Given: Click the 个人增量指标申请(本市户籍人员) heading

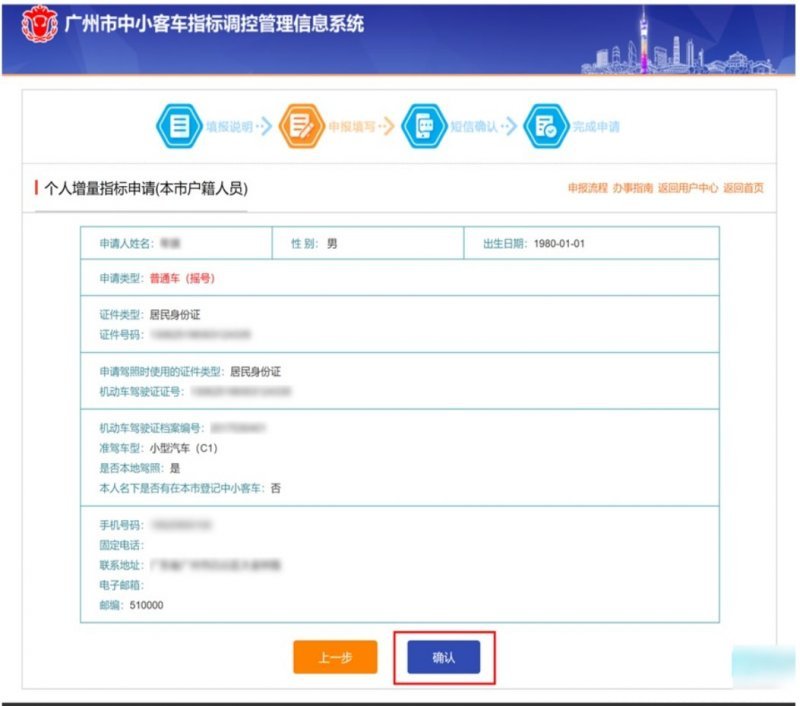Looking at the screenshot, I should click(145, 188).
